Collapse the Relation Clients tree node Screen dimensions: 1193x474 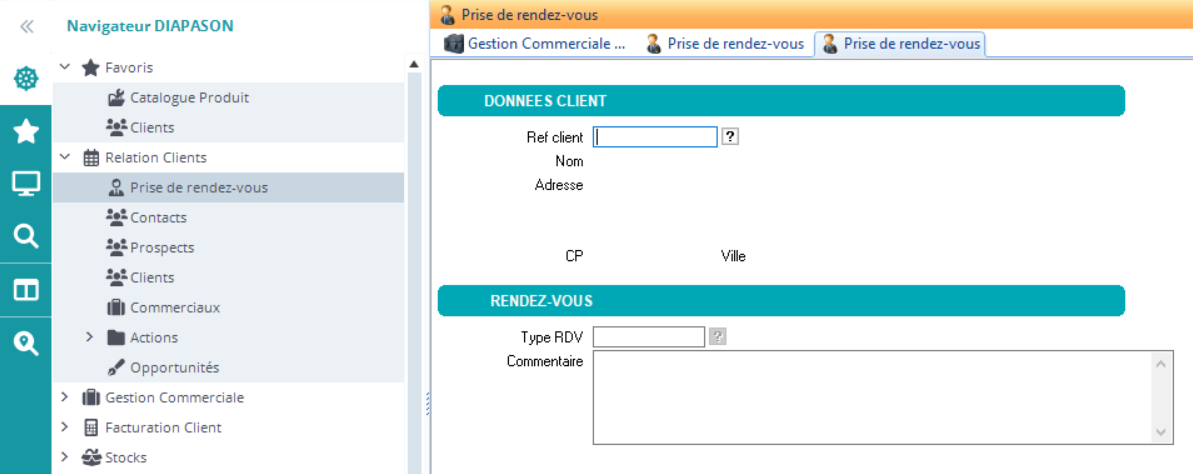(65, 157)
